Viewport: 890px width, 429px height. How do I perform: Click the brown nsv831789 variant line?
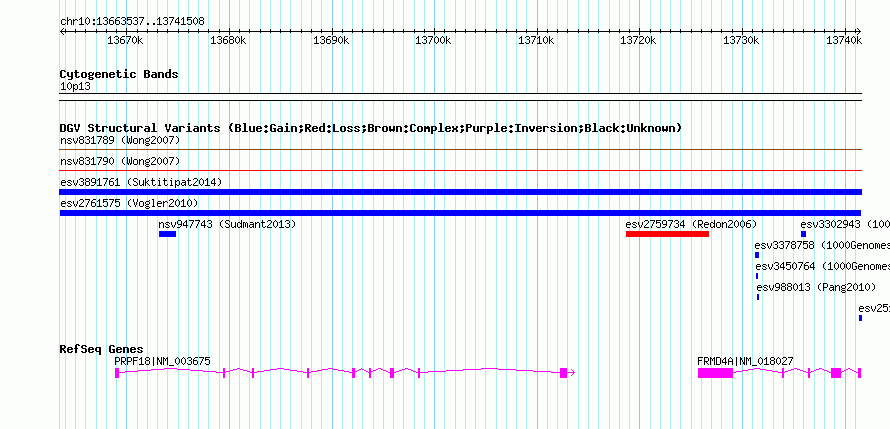pos(460,149)
